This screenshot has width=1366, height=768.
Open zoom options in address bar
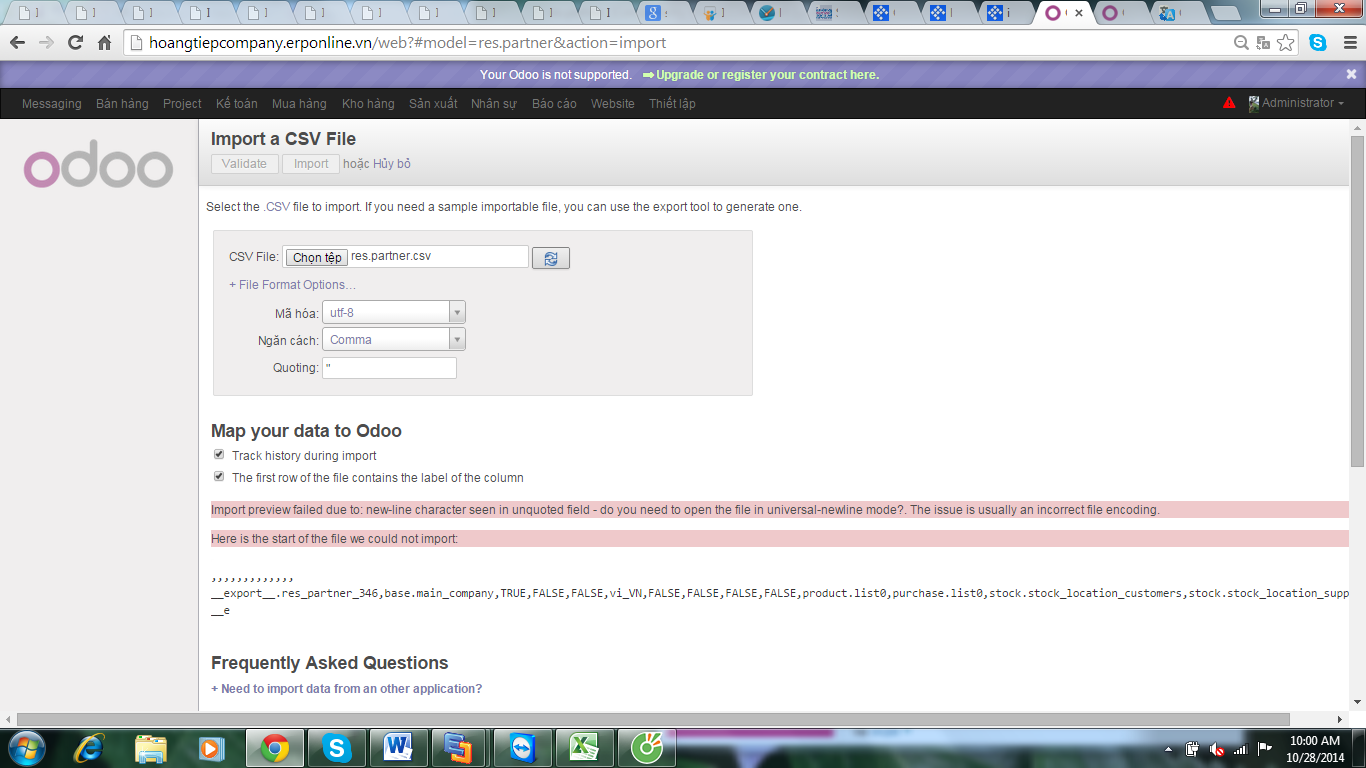point(1241,43)
